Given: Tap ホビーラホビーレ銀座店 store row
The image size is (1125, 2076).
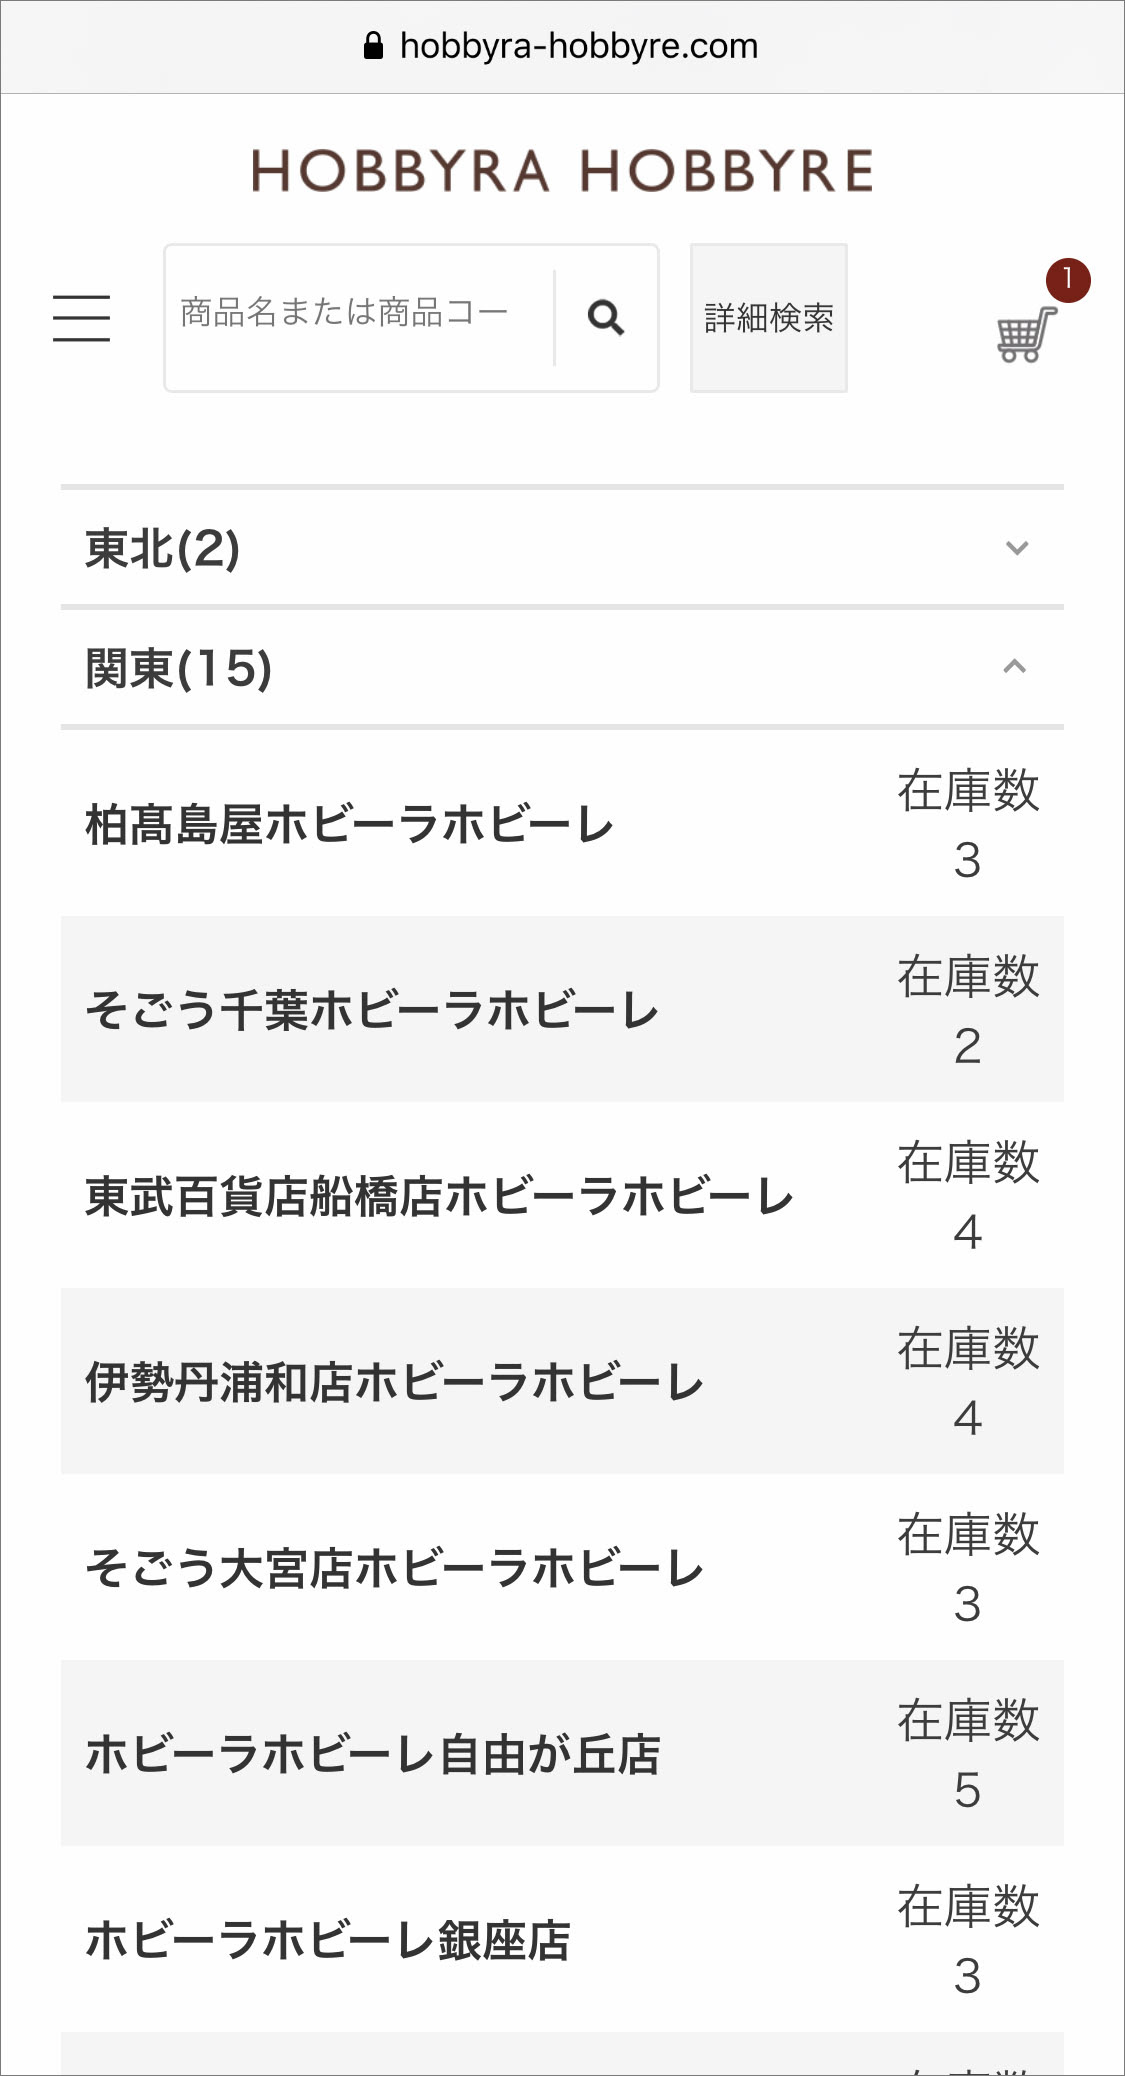Looking at the screenshot, I should 327,1940.
